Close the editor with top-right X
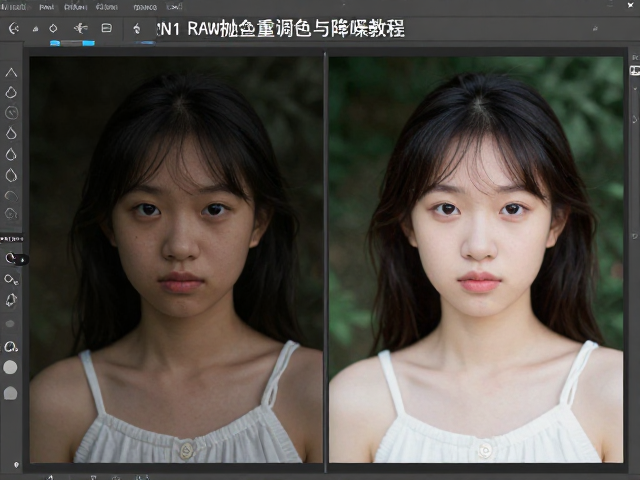 [x=631, y=5]
